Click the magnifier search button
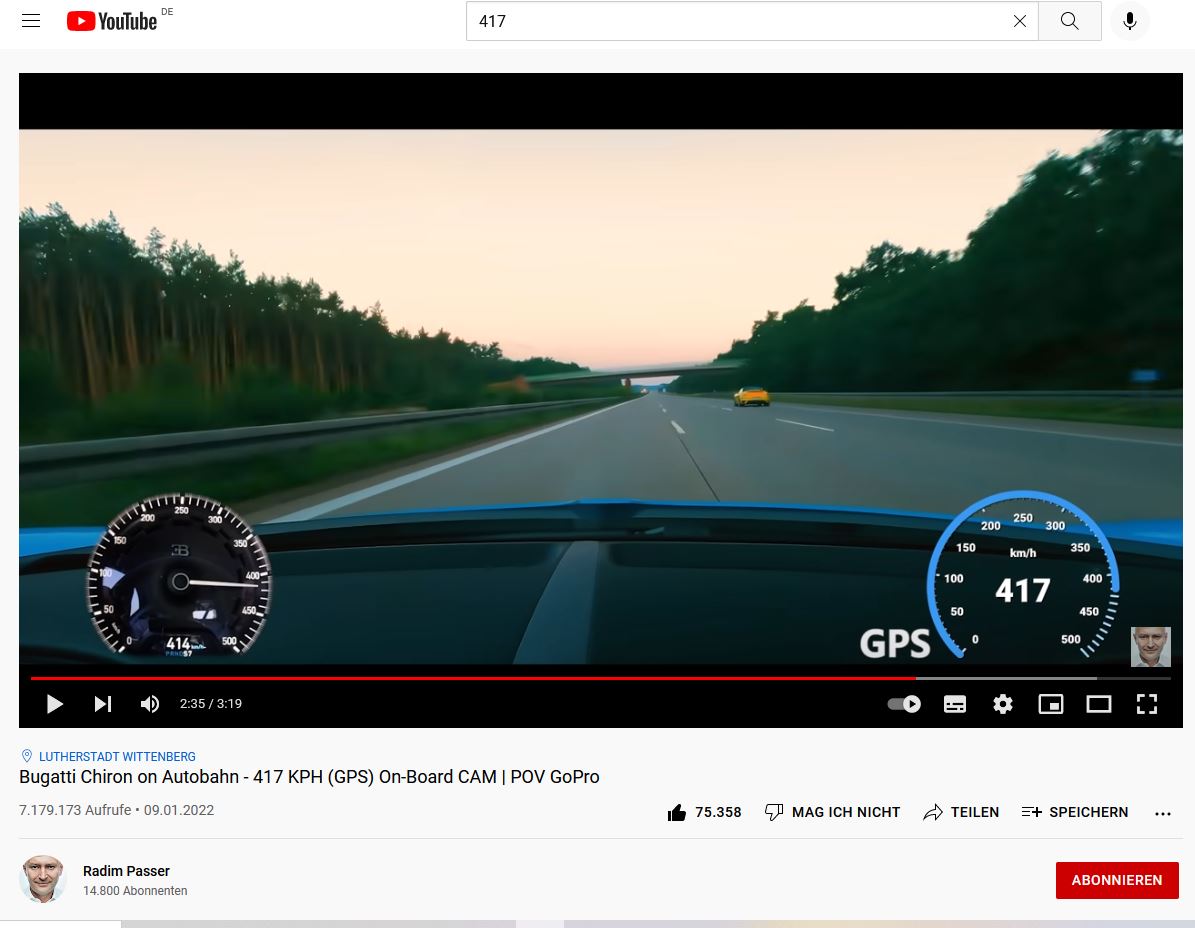 point(1069,21)
